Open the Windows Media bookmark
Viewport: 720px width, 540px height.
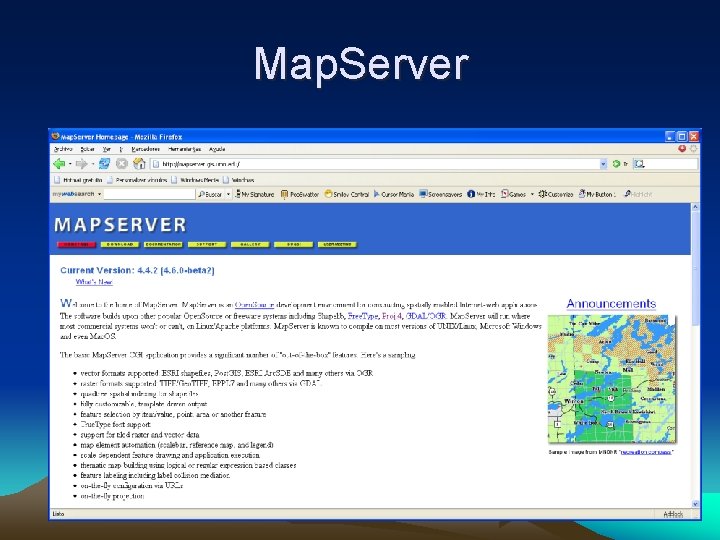click(195, 180)
